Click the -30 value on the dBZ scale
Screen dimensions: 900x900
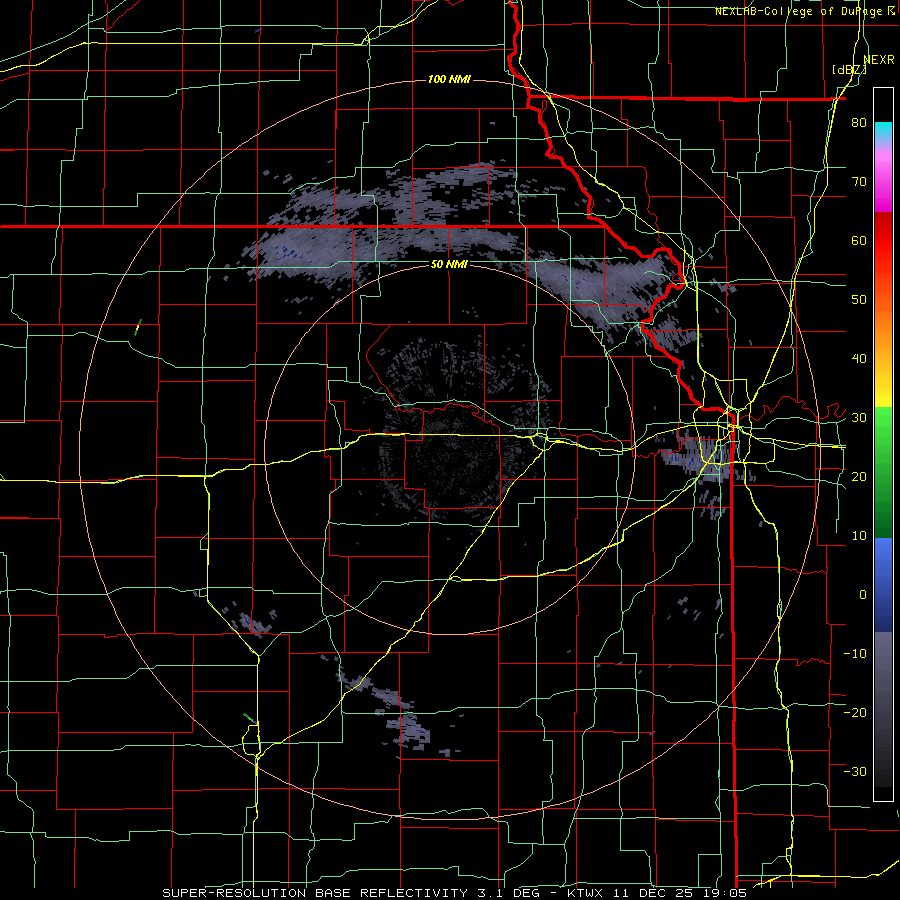coord(855,771)
